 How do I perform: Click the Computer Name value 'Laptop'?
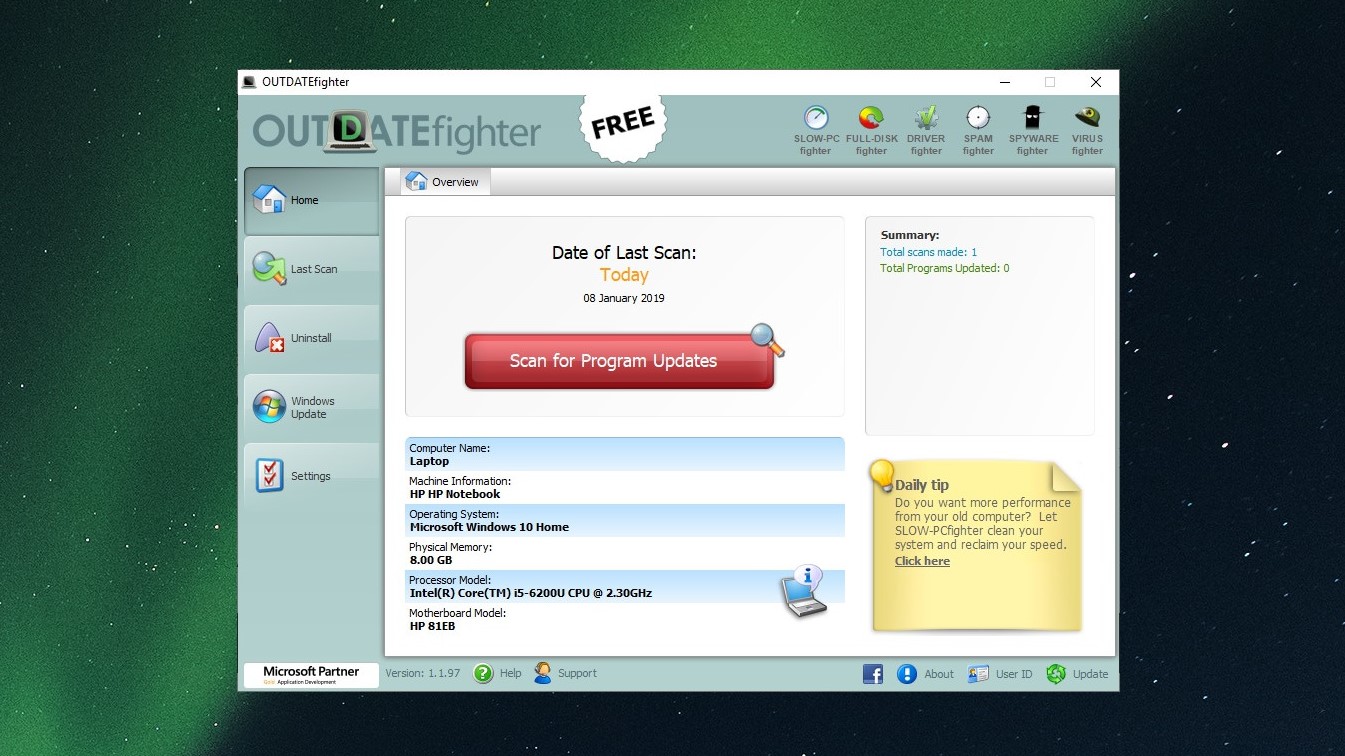429,462
